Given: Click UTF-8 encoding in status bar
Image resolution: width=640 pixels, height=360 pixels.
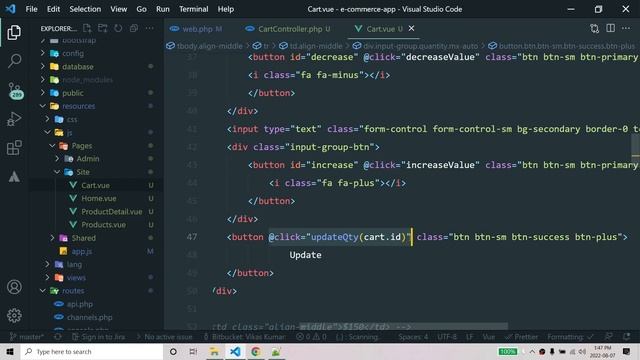Looking at the screenshot, I should pos(447,337).
